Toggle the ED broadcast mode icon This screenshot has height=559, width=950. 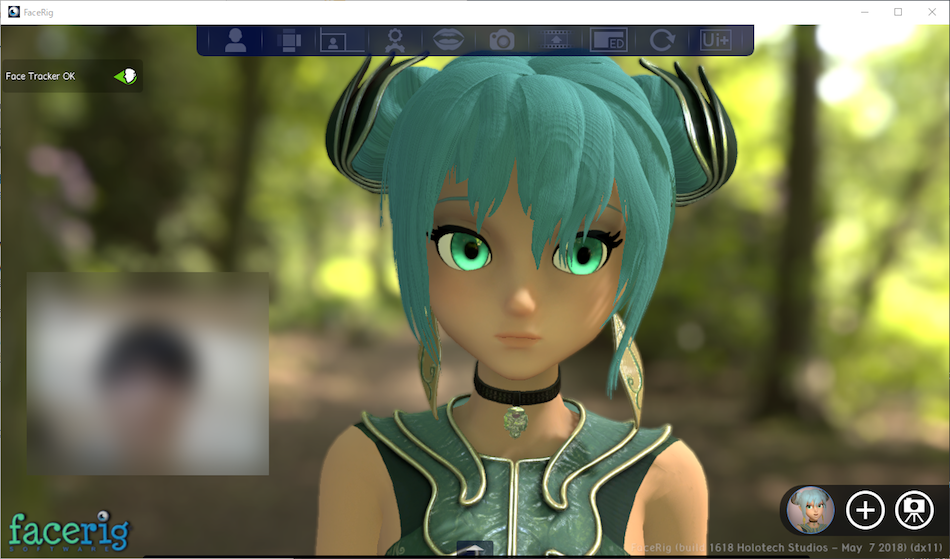point(608,40)
